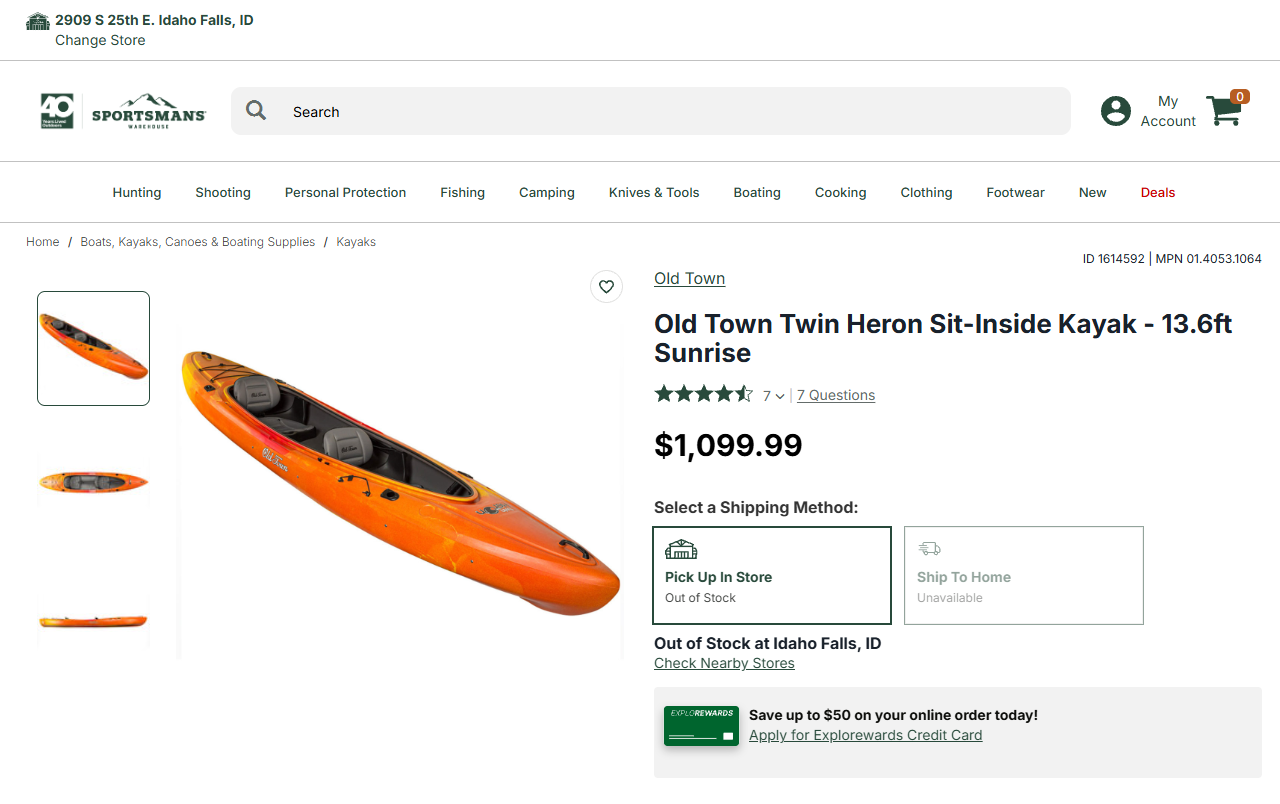1280x804 pixels.
Task: Select Ship To Home shipping option
Action: 1023,575
